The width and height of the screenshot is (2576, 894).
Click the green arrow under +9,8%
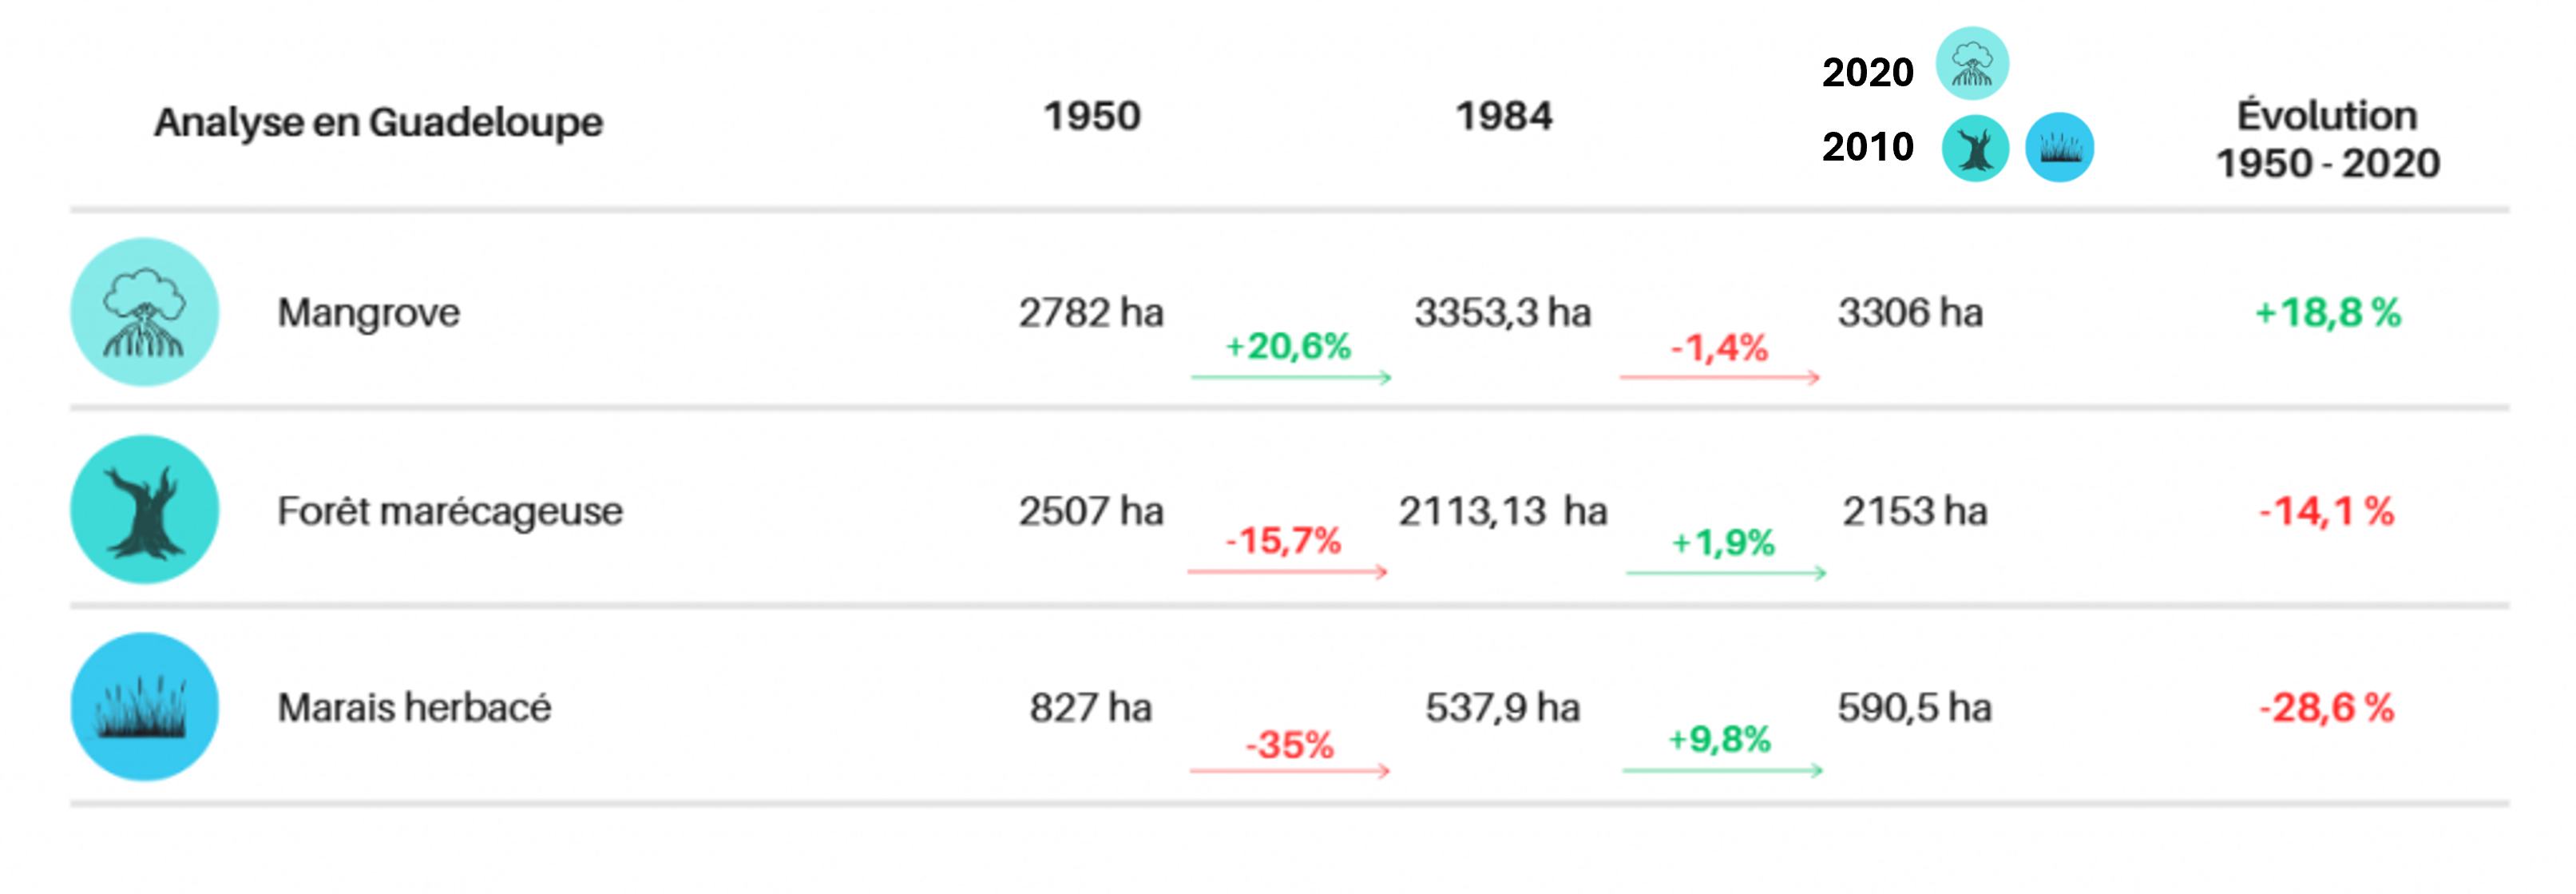click(x=1722, y=770)
